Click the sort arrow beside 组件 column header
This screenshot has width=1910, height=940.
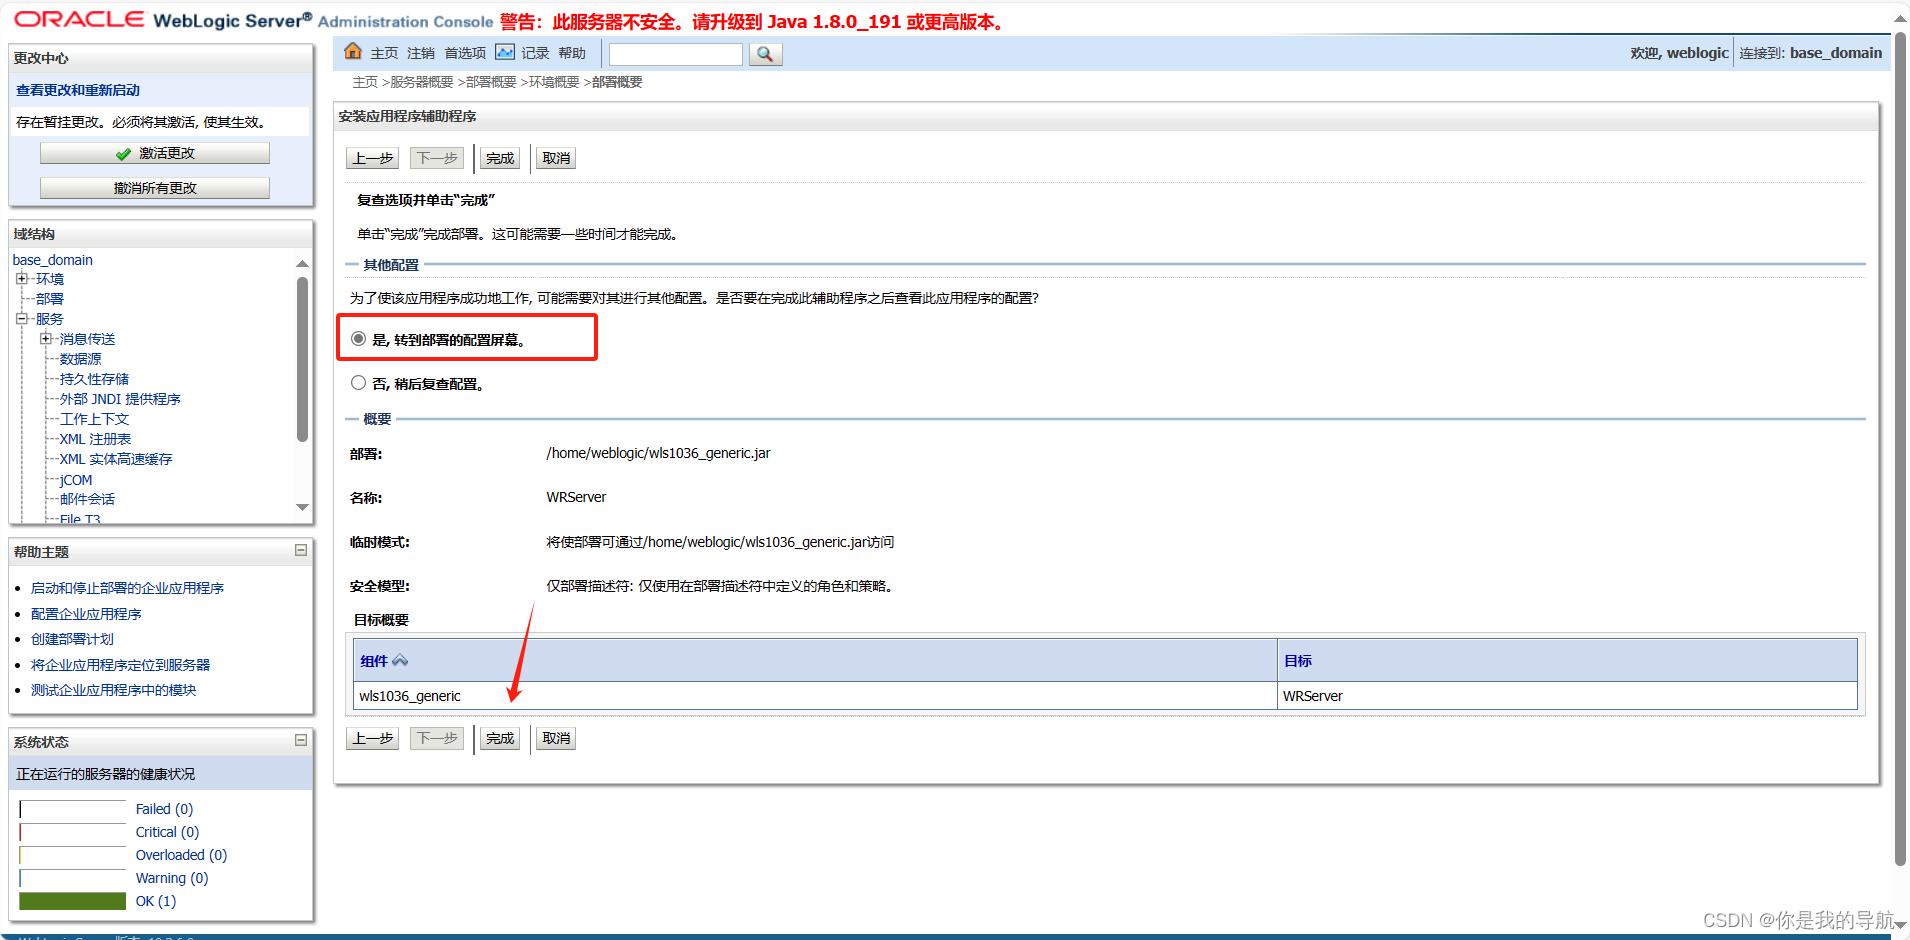[x=400, y=659]
